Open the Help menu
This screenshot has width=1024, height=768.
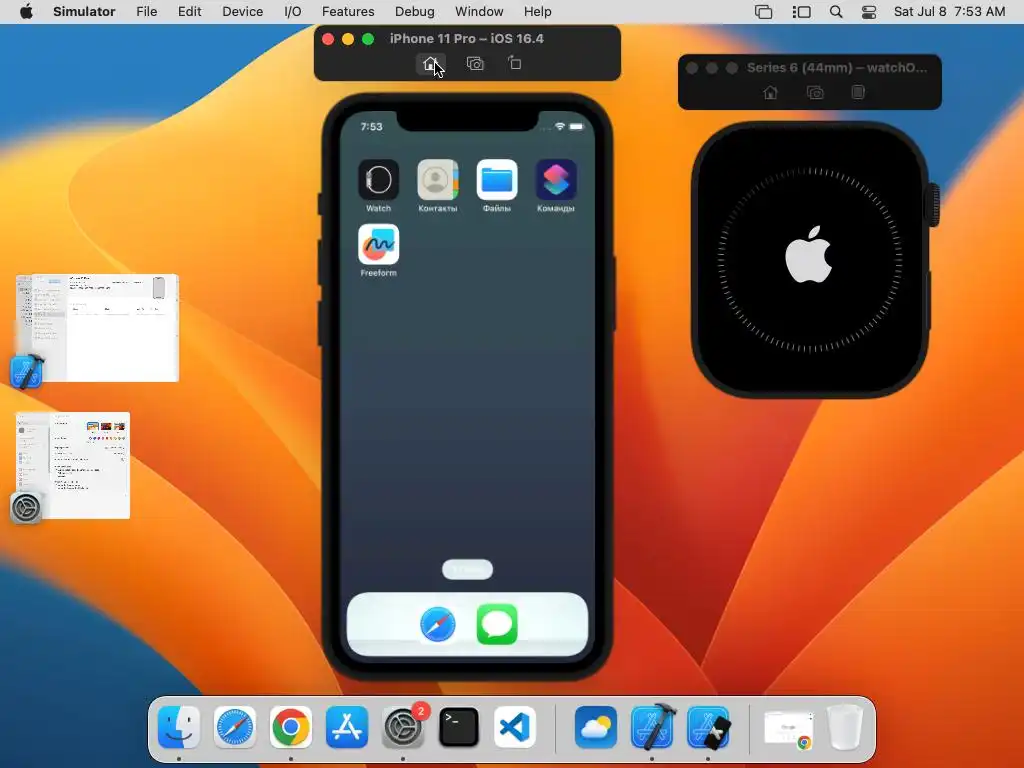point(537,12)
